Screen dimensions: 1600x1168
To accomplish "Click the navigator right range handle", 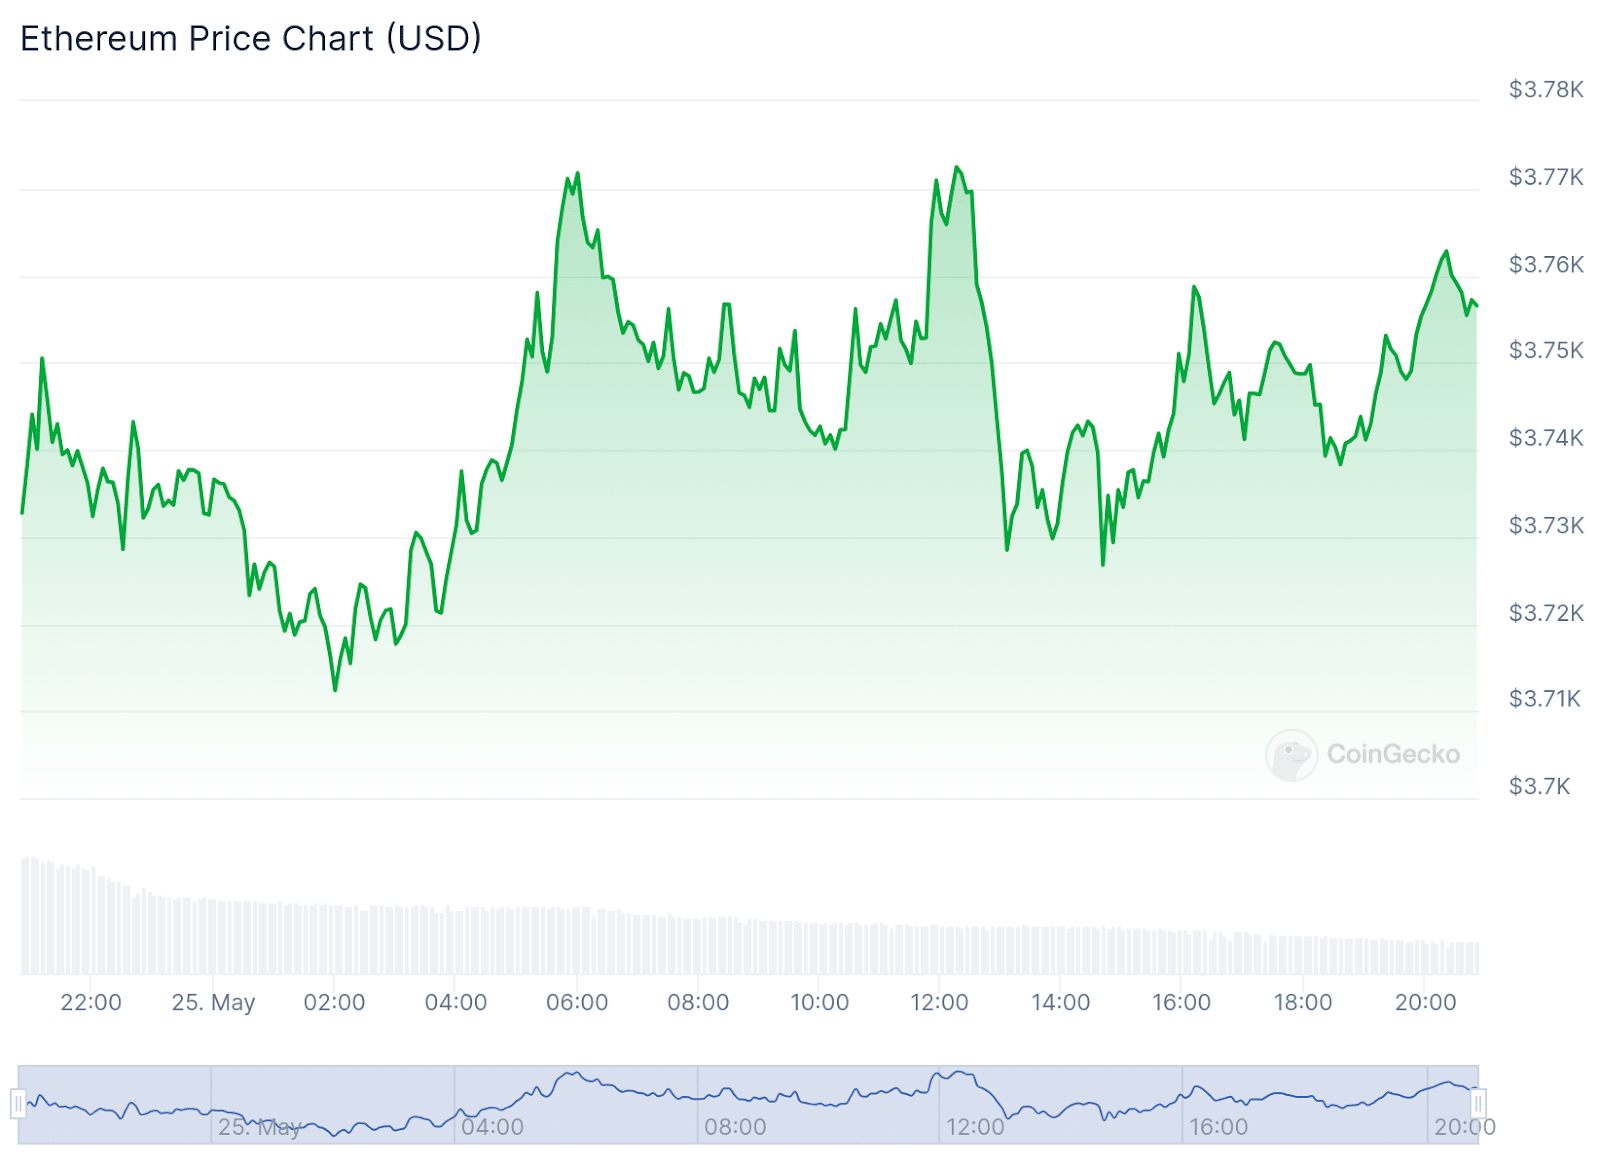I will [1478, 1103].
